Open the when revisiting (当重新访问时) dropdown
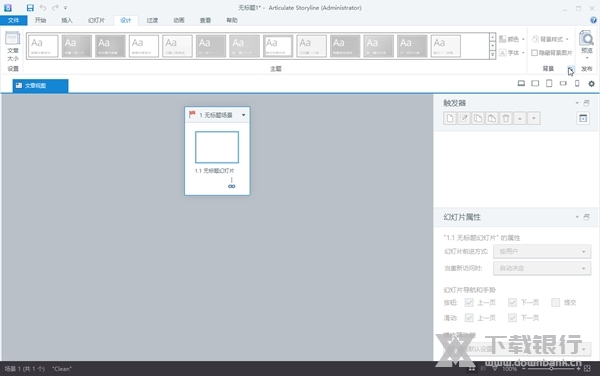Image resolution: width=600 pixels, height=376 pixels. click(542, 268)
